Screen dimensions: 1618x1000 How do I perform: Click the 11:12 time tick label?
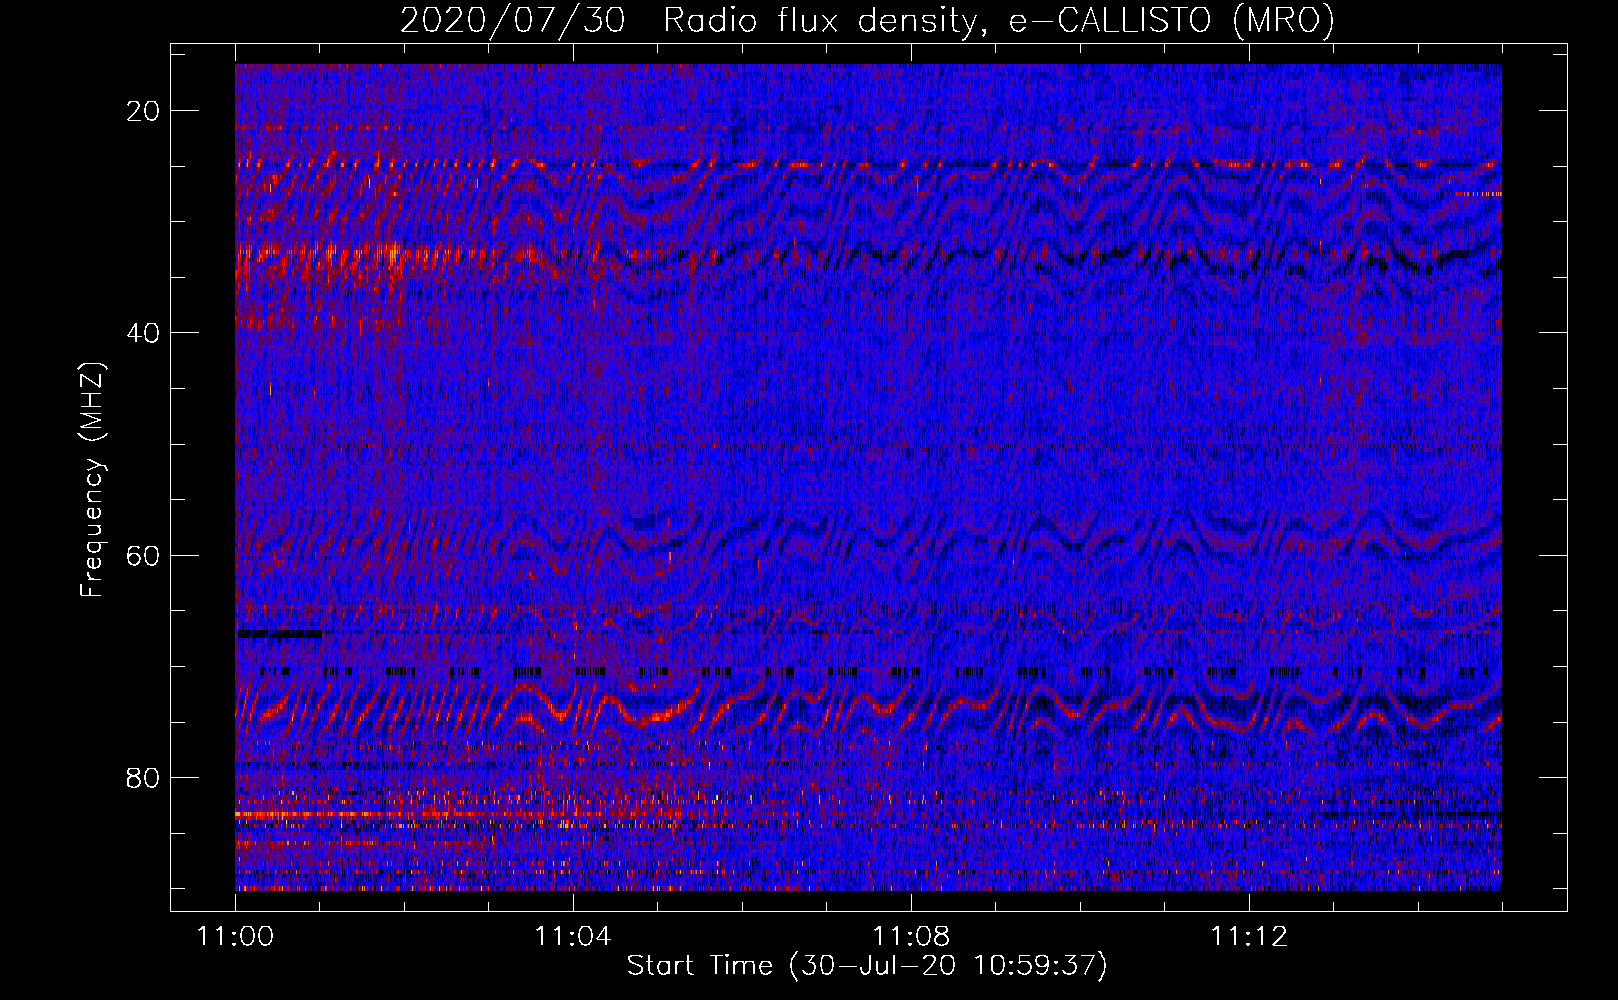point(1248,937)
